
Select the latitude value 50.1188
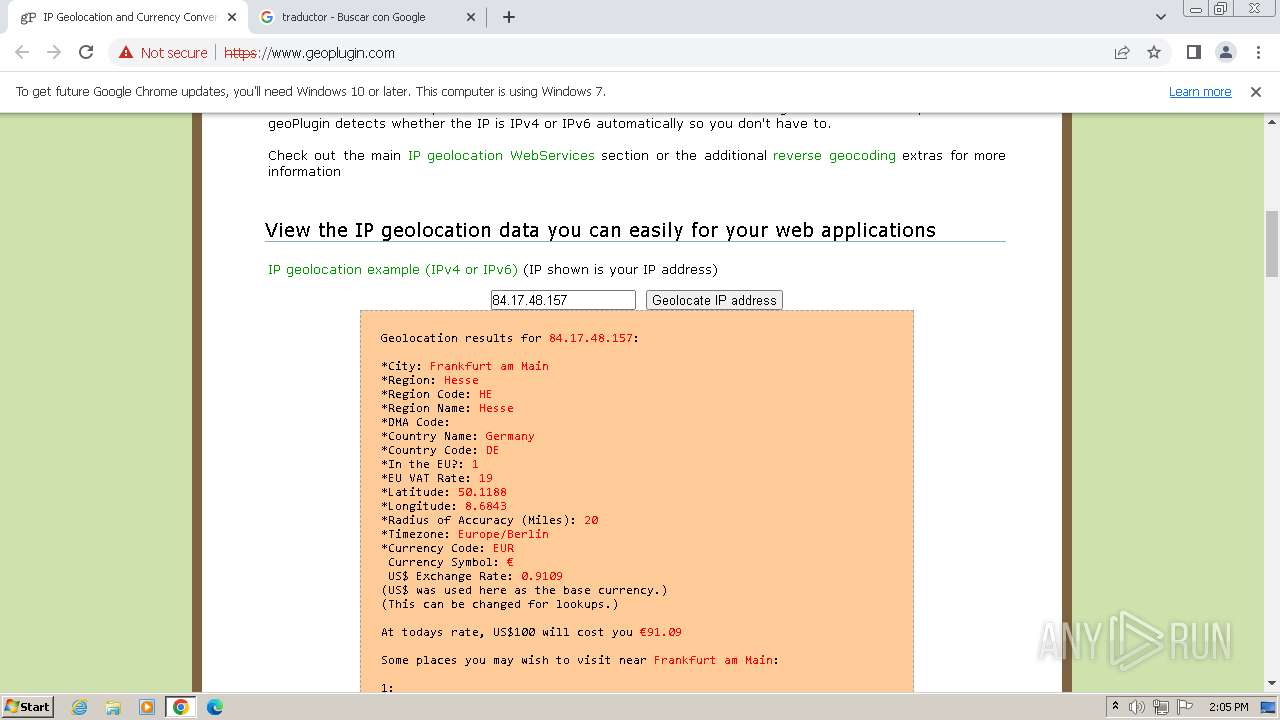click(x=482, y=492)
